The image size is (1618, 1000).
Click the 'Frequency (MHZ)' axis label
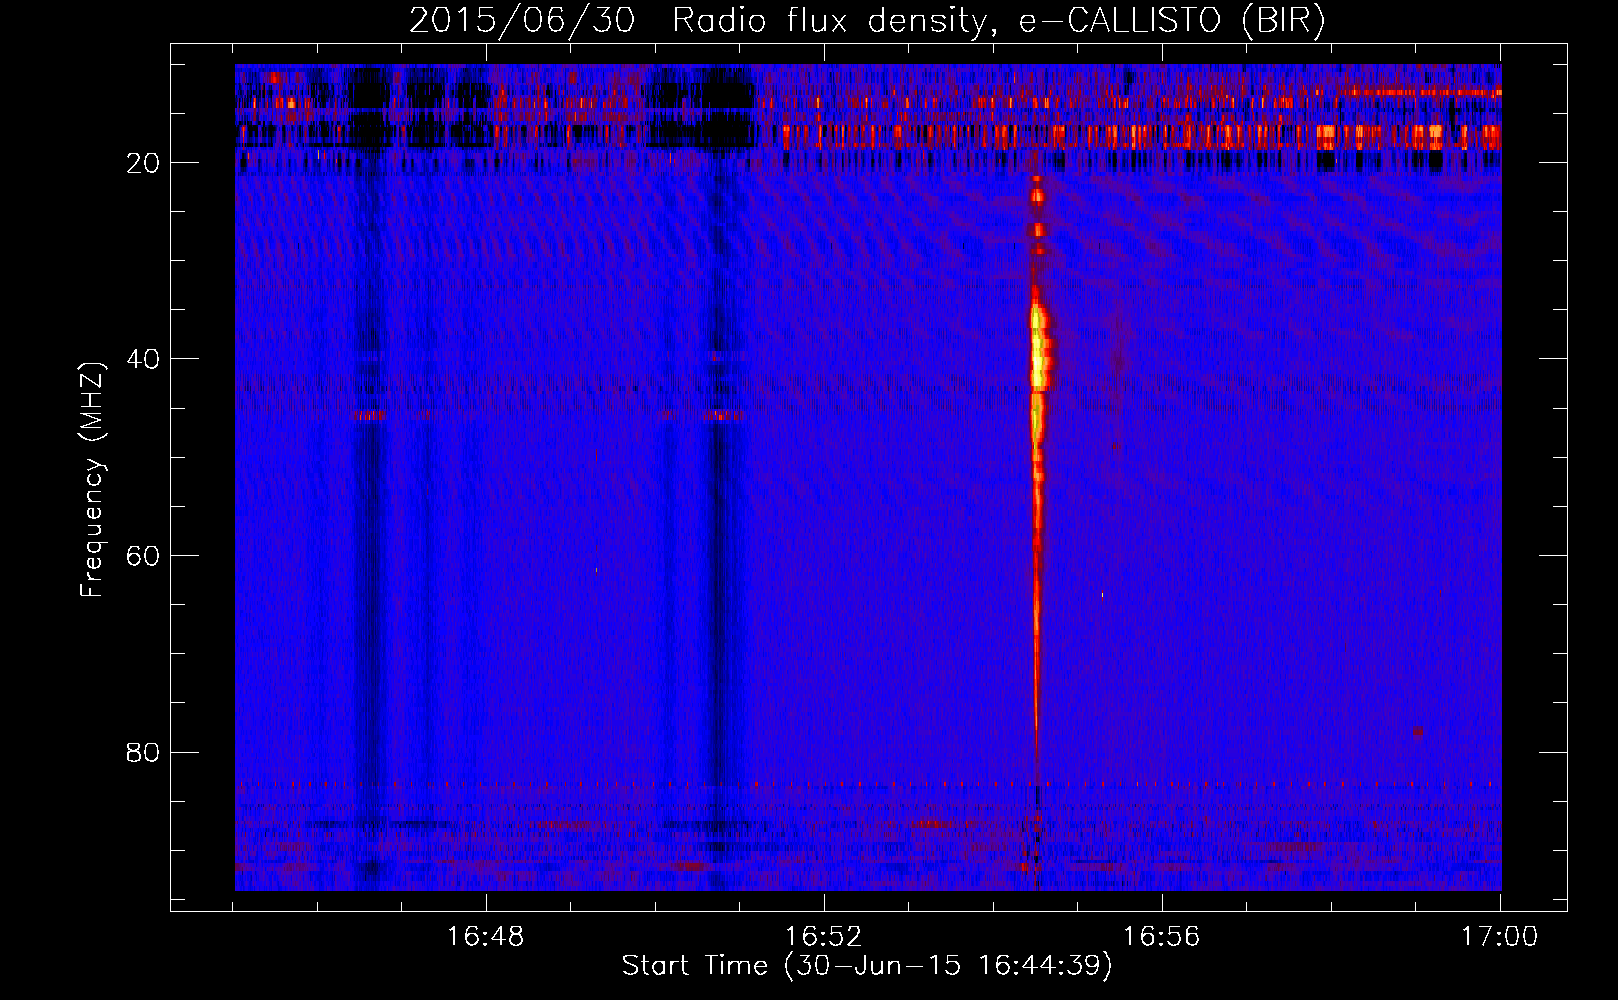(92, 479)
